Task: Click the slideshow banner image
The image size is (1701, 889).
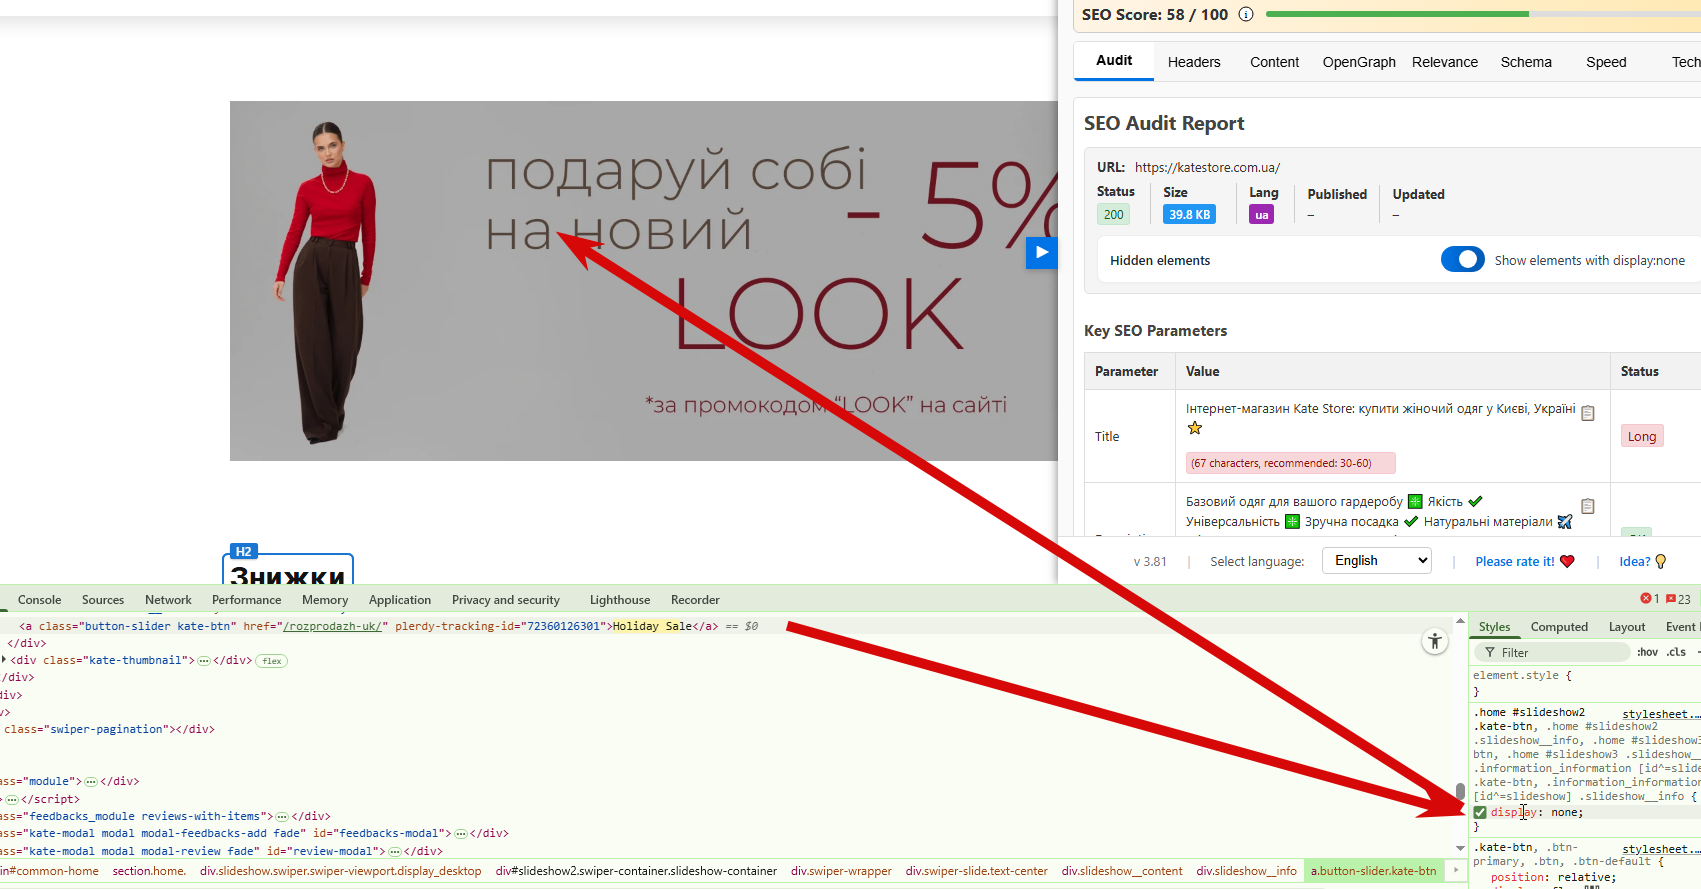Action: (x=644, y=281)
